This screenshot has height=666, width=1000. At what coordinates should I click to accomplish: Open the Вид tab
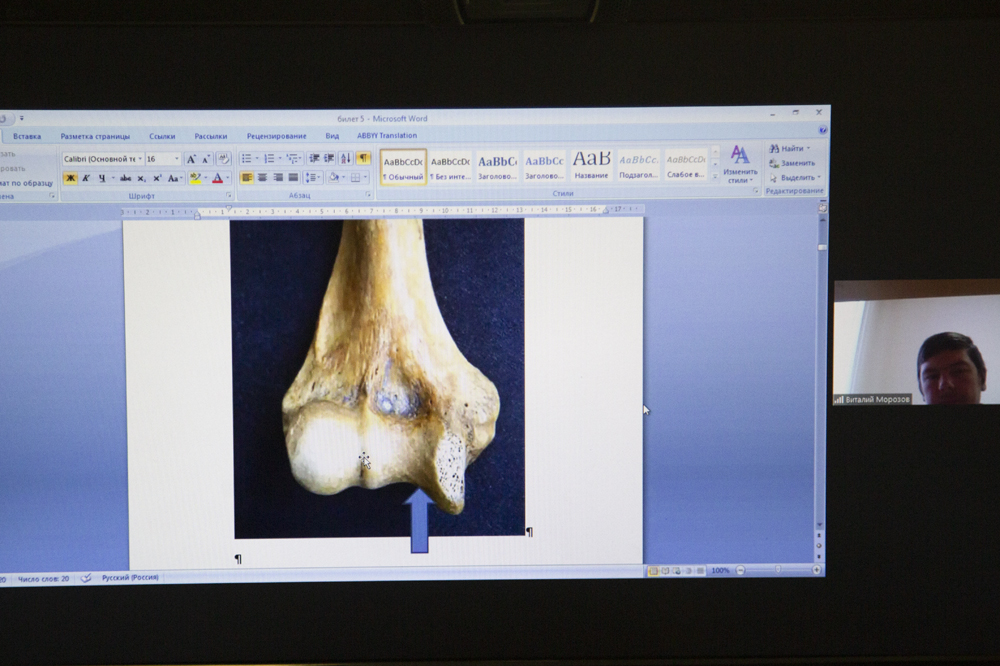(332, 136)
